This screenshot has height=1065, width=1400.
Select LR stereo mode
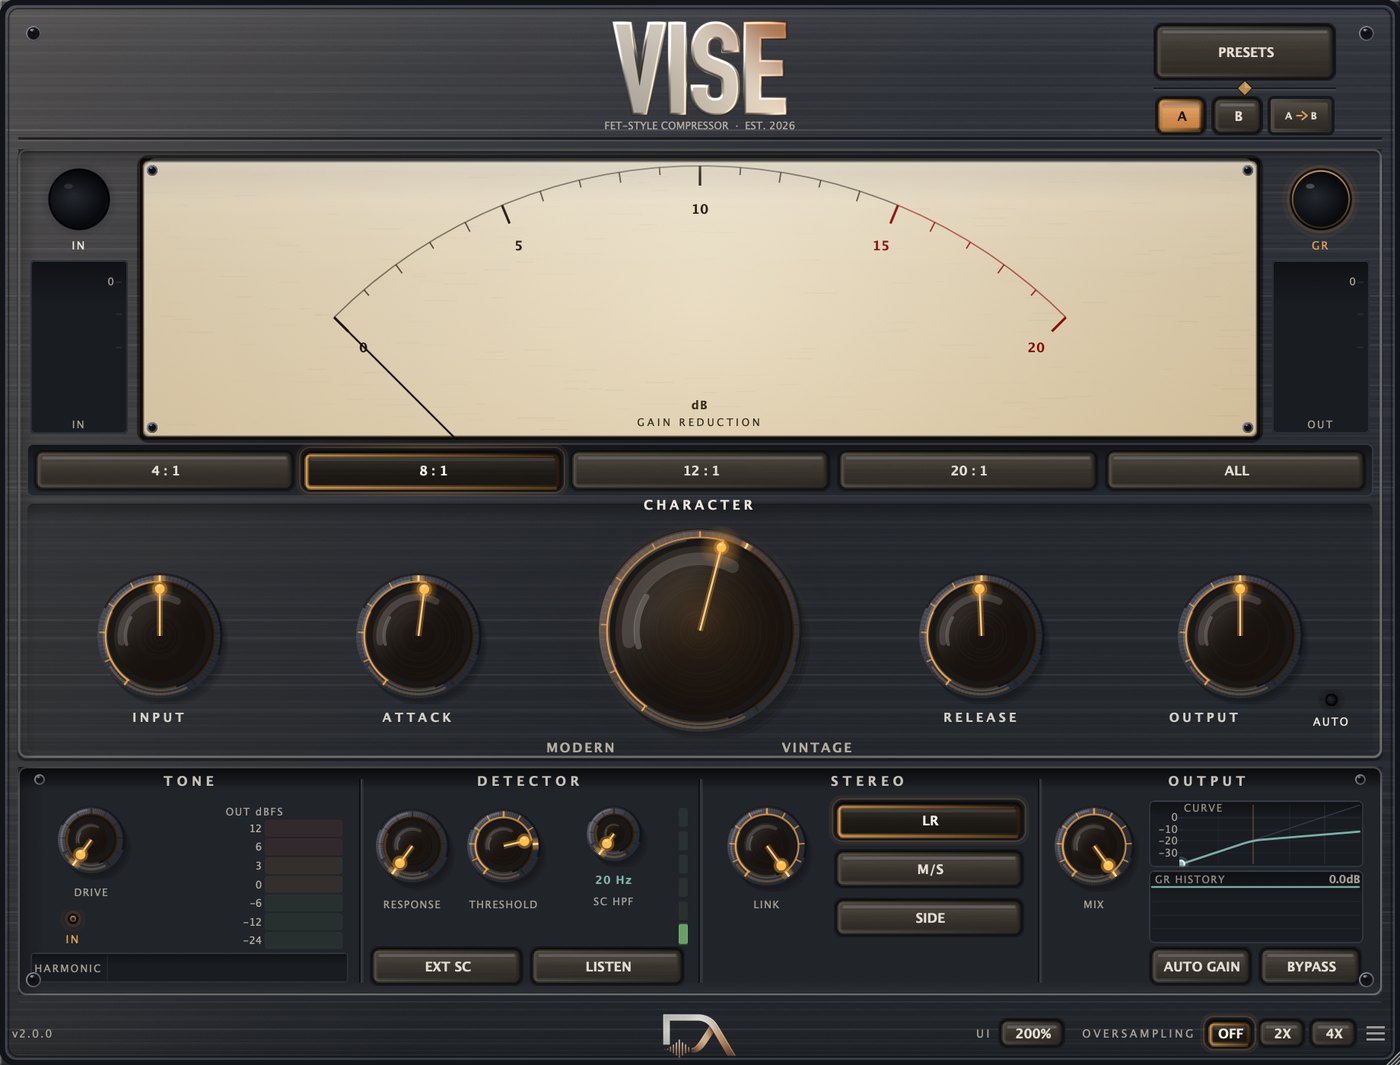click(930, 821)
